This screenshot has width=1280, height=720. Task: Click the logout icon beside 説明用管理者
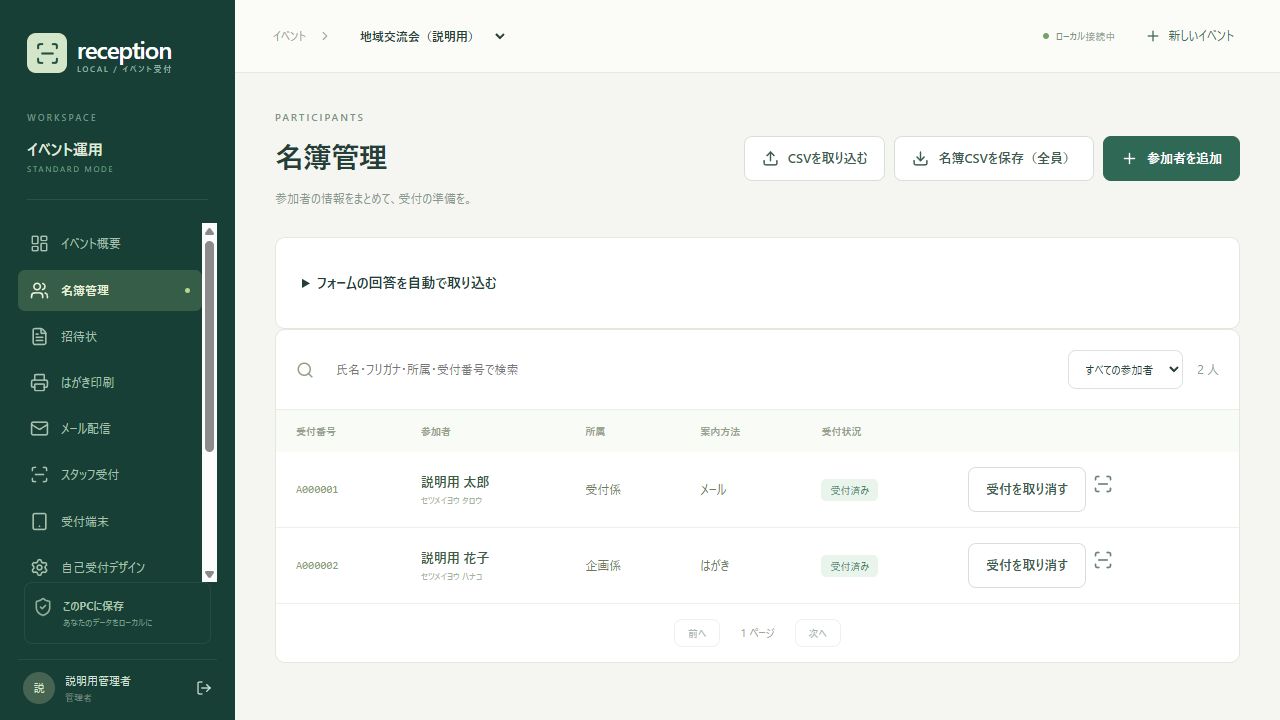[204, 688]
